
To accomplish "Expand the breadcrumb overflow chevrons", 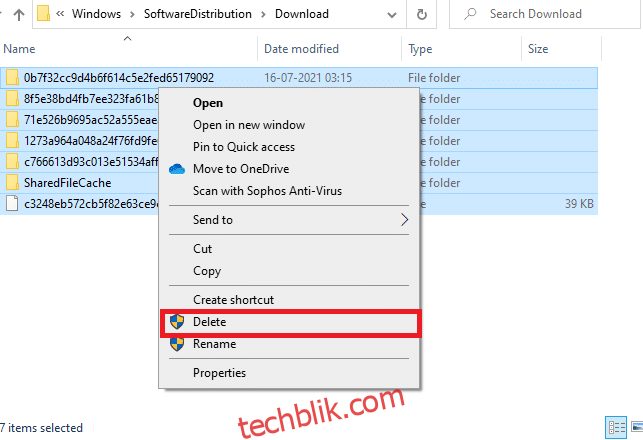I will (60, 14).
